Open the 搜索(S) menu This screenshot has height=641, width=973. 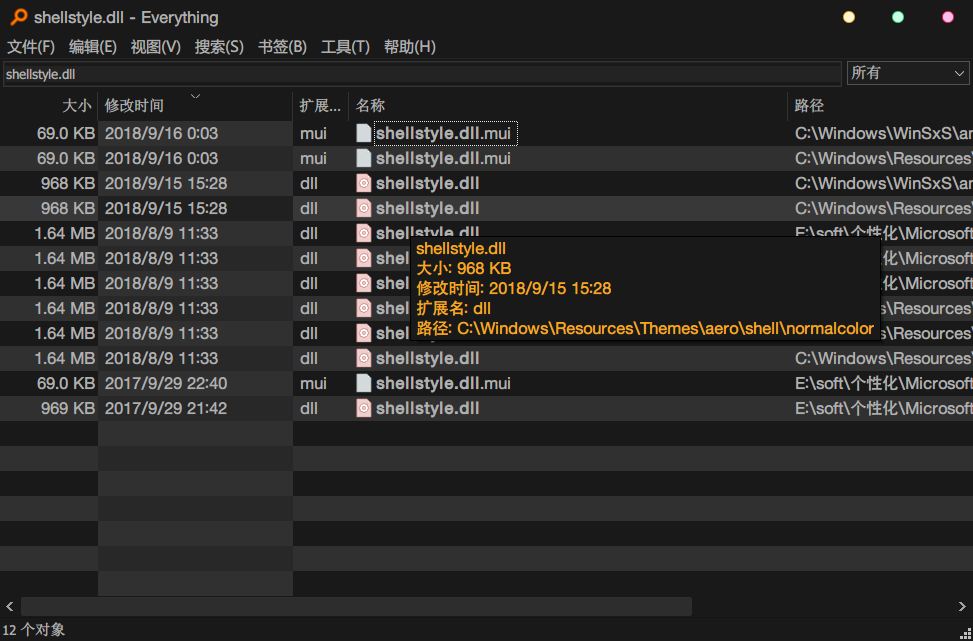pos(219,47)
